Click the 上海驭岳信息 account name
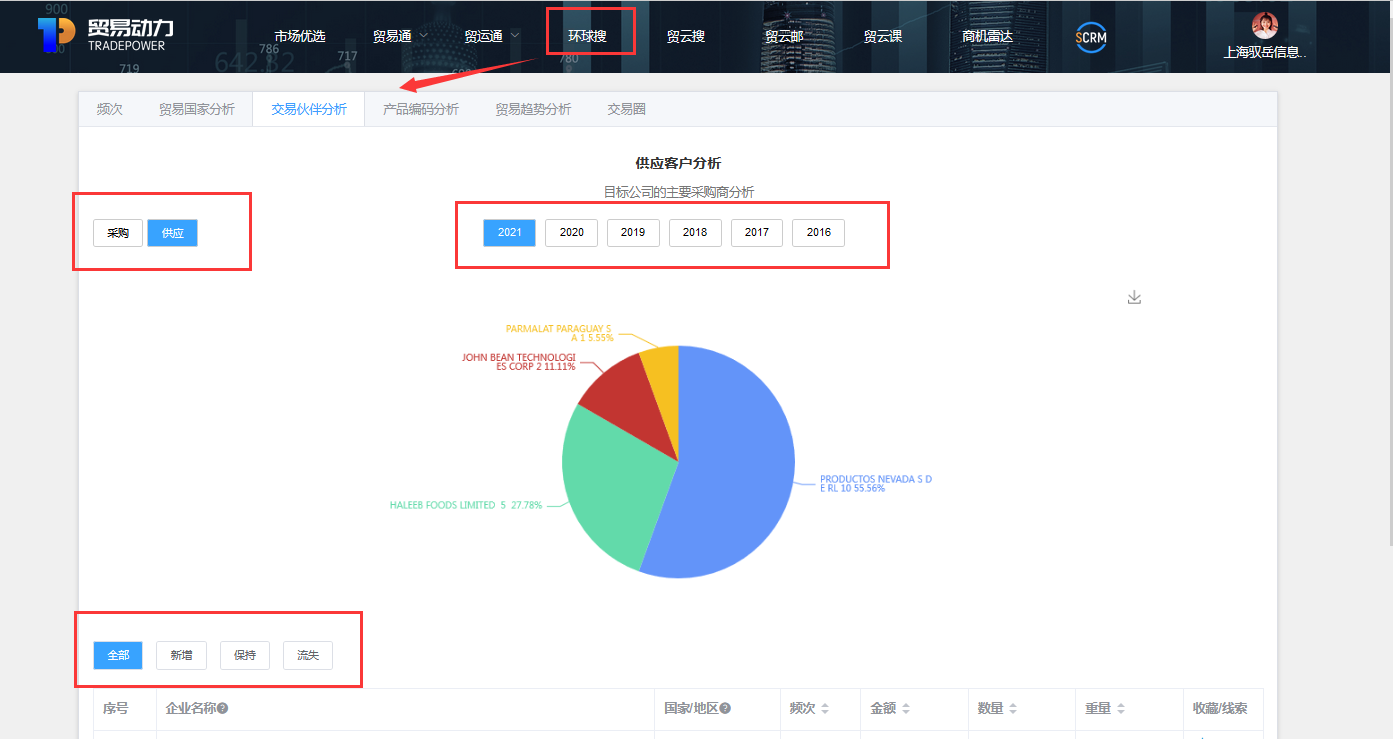 (x=1265, y=52)
